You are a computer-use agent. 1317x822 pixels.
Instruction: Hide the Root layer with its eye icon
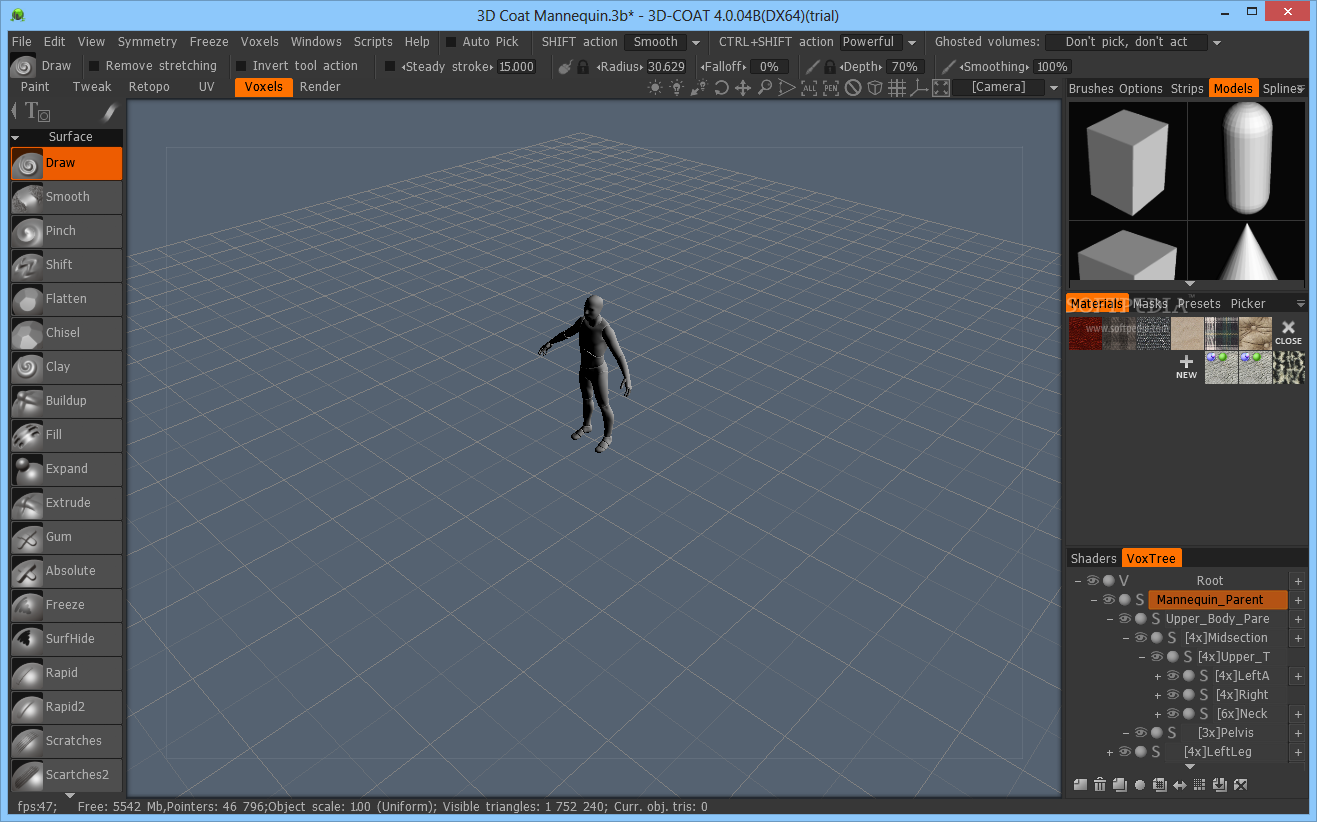1093,581
